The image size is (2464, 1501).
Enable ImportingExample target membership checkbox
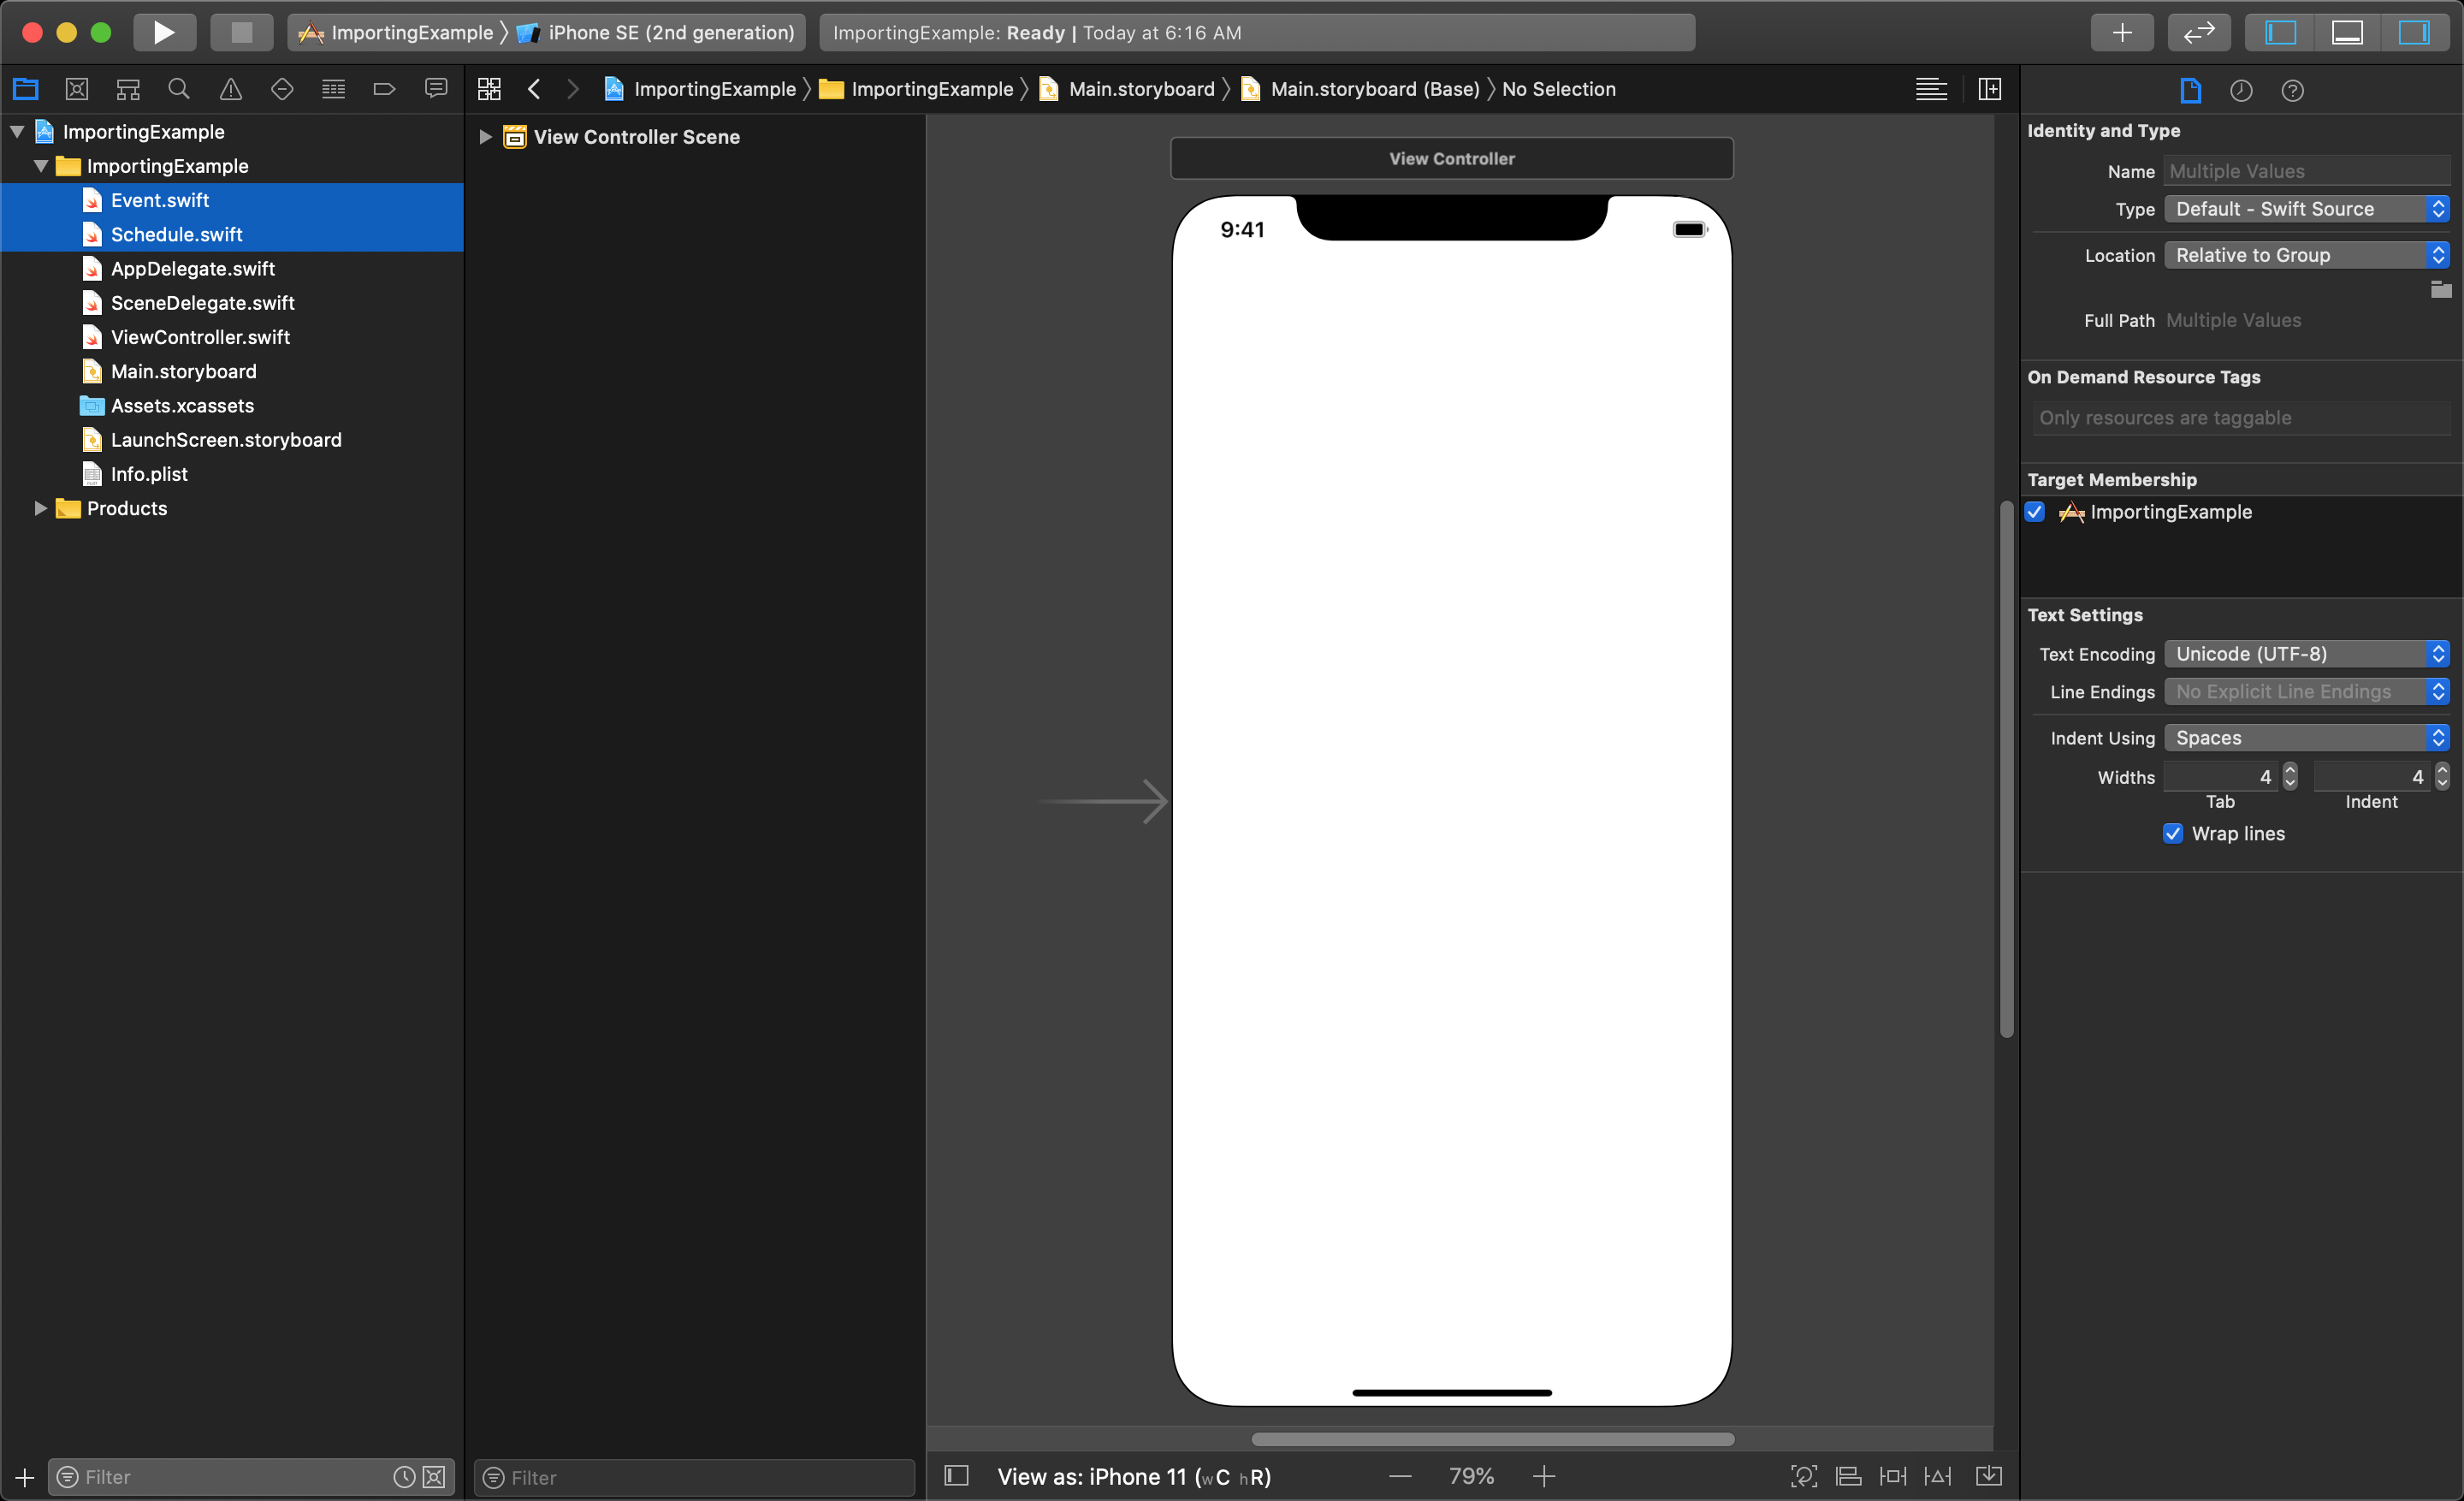2035,512
